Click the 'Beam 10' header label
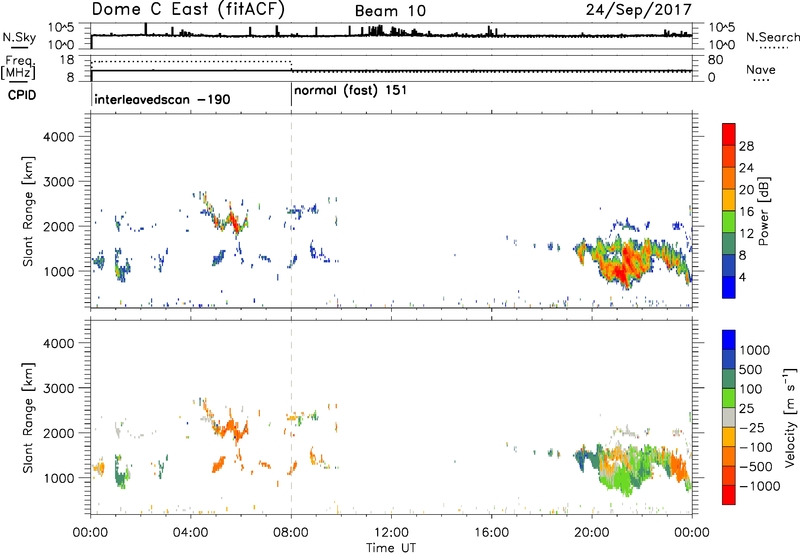 point(390,11)
